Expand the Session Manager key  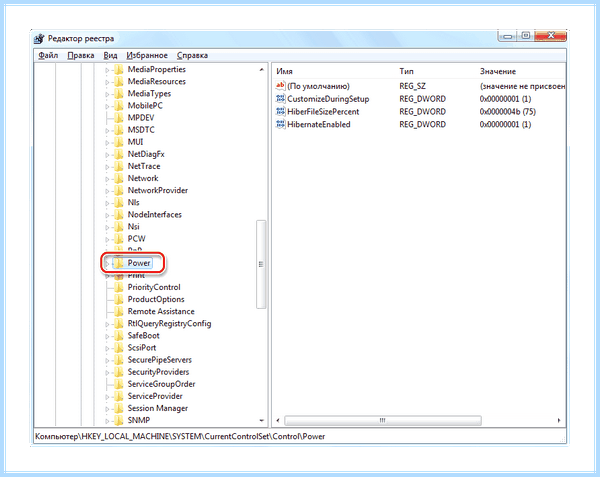(107, 409)
